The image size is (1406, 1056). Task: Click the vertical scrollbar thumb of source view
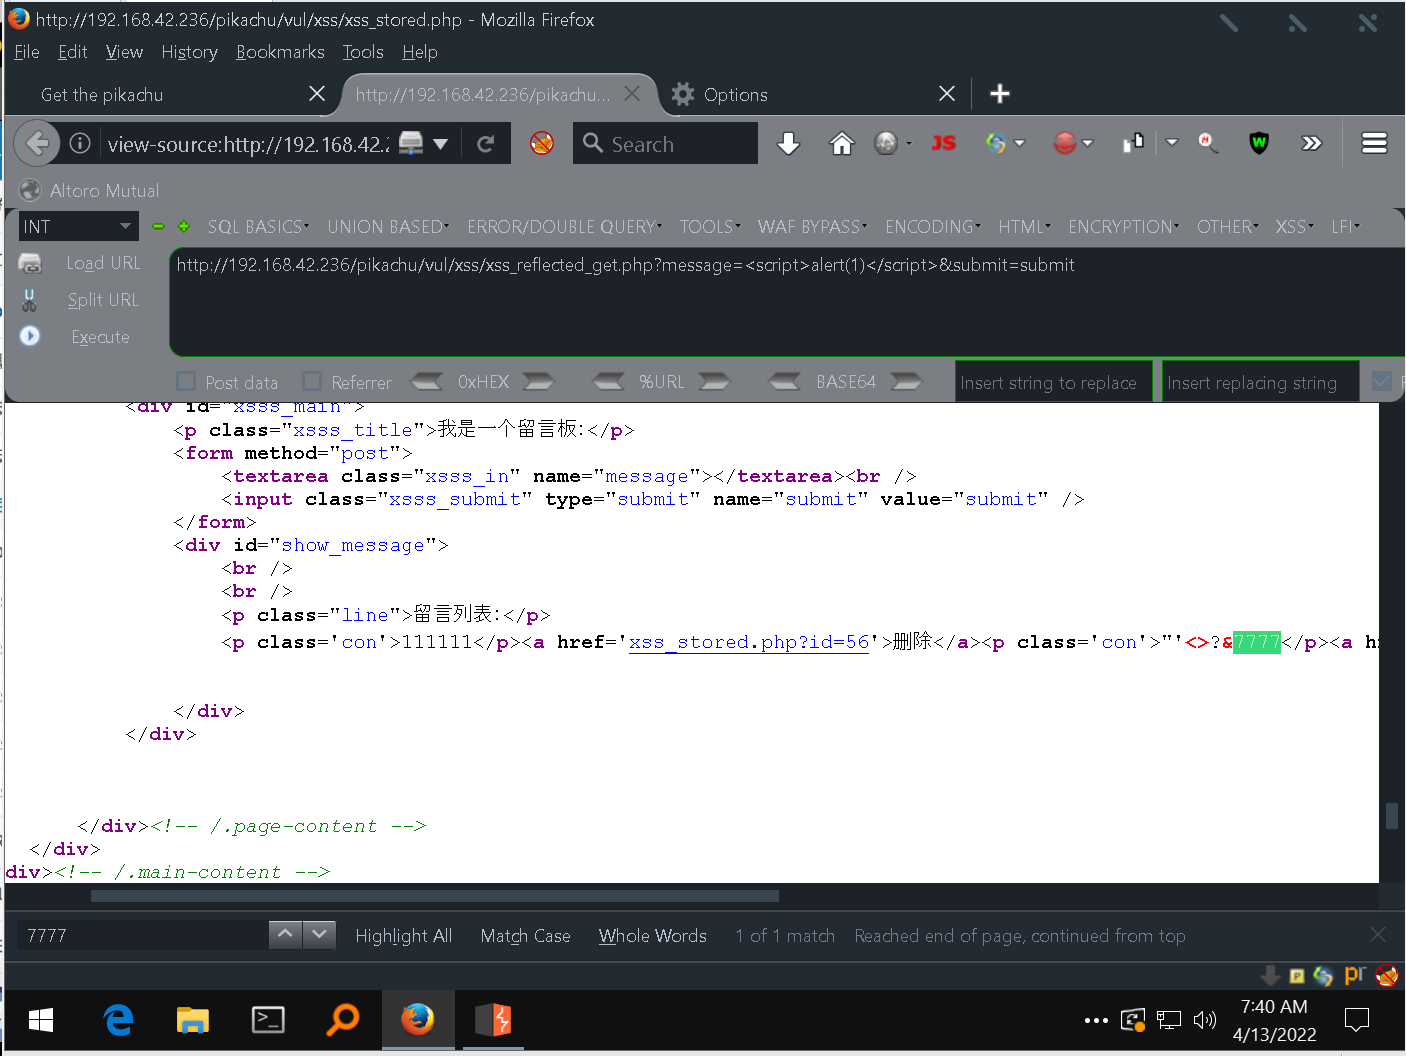[x=1392, y=816]
